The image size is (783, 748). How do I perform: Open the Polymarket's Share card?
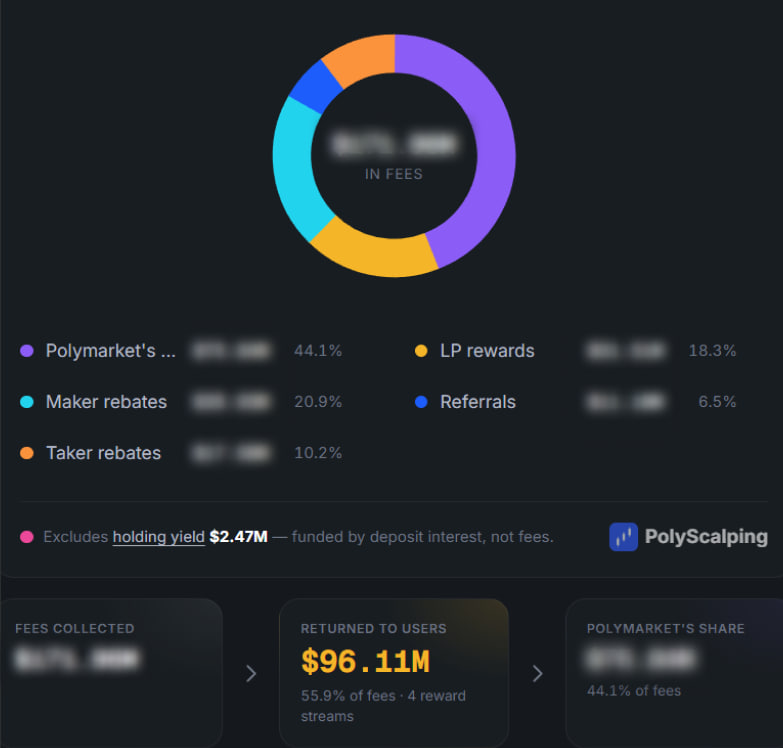pos(675,673)
